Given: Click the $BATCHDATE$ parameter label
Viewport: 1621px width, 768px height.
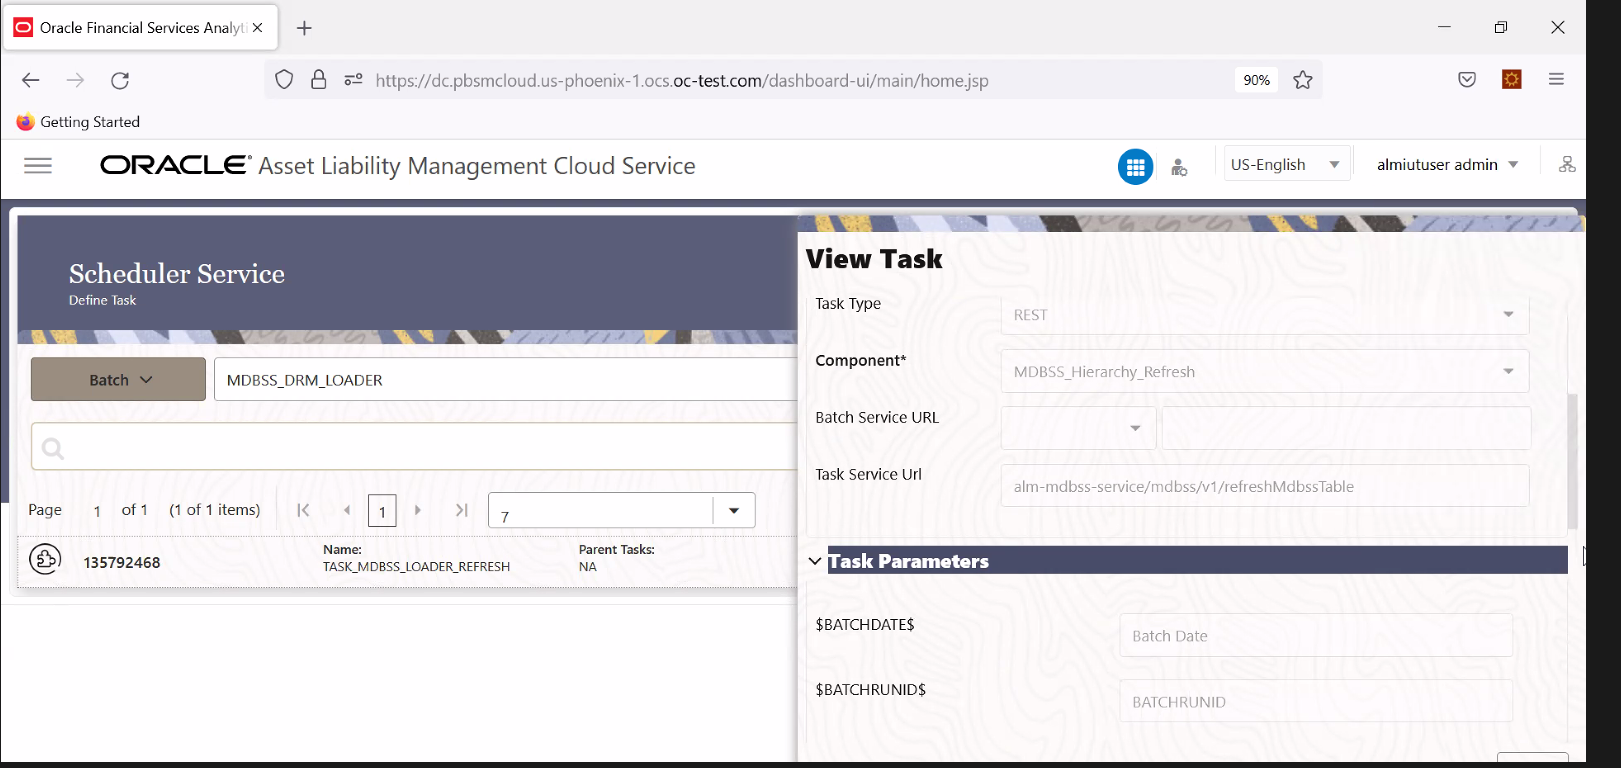Looking at the screenshot, I should 865,625.
